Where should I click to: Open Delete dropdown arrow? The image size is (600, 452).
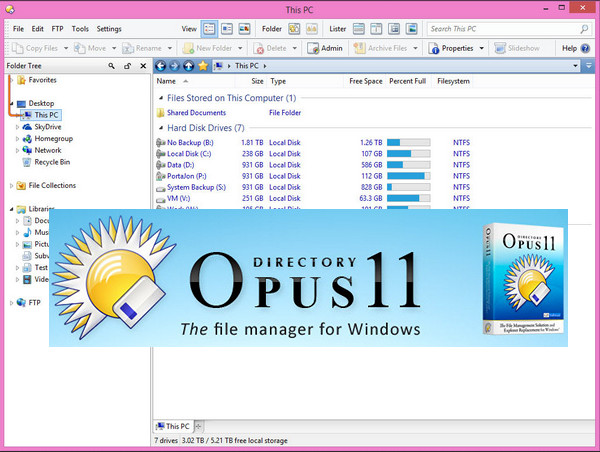pyautogui.click(x=295, y=48)
